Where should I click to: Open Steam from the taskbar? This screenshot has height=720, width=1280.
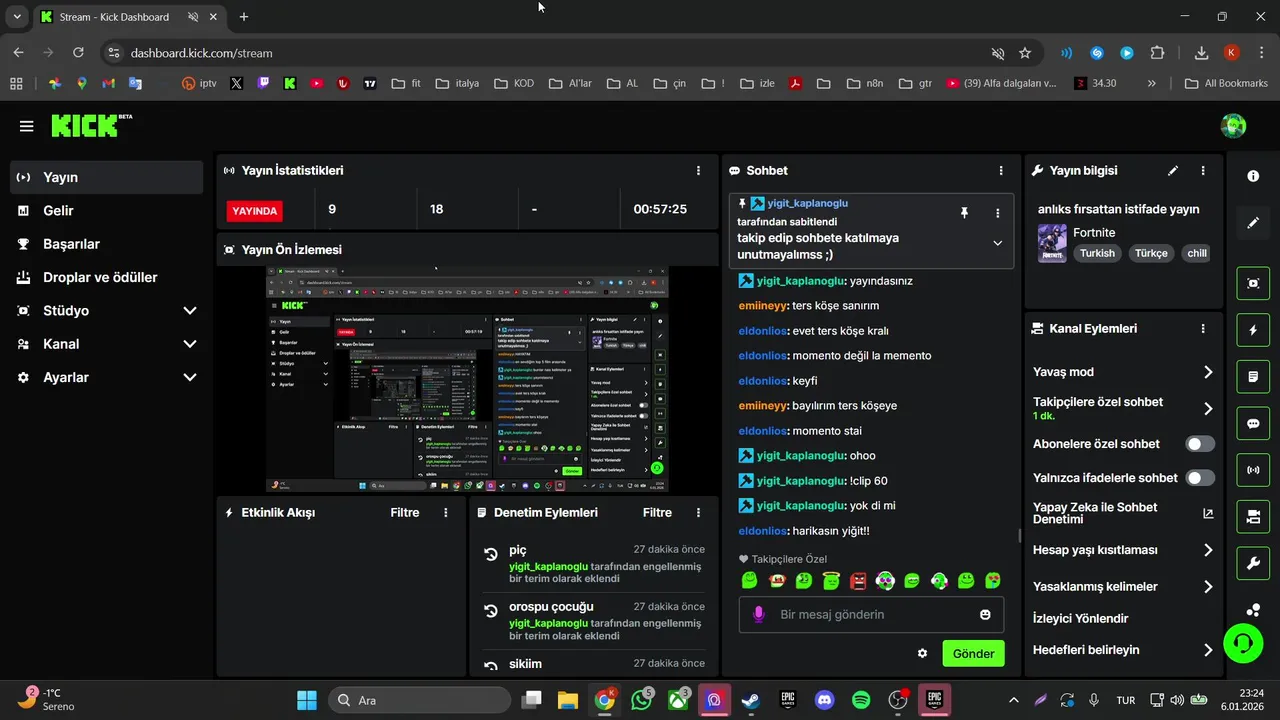[750, 700]
